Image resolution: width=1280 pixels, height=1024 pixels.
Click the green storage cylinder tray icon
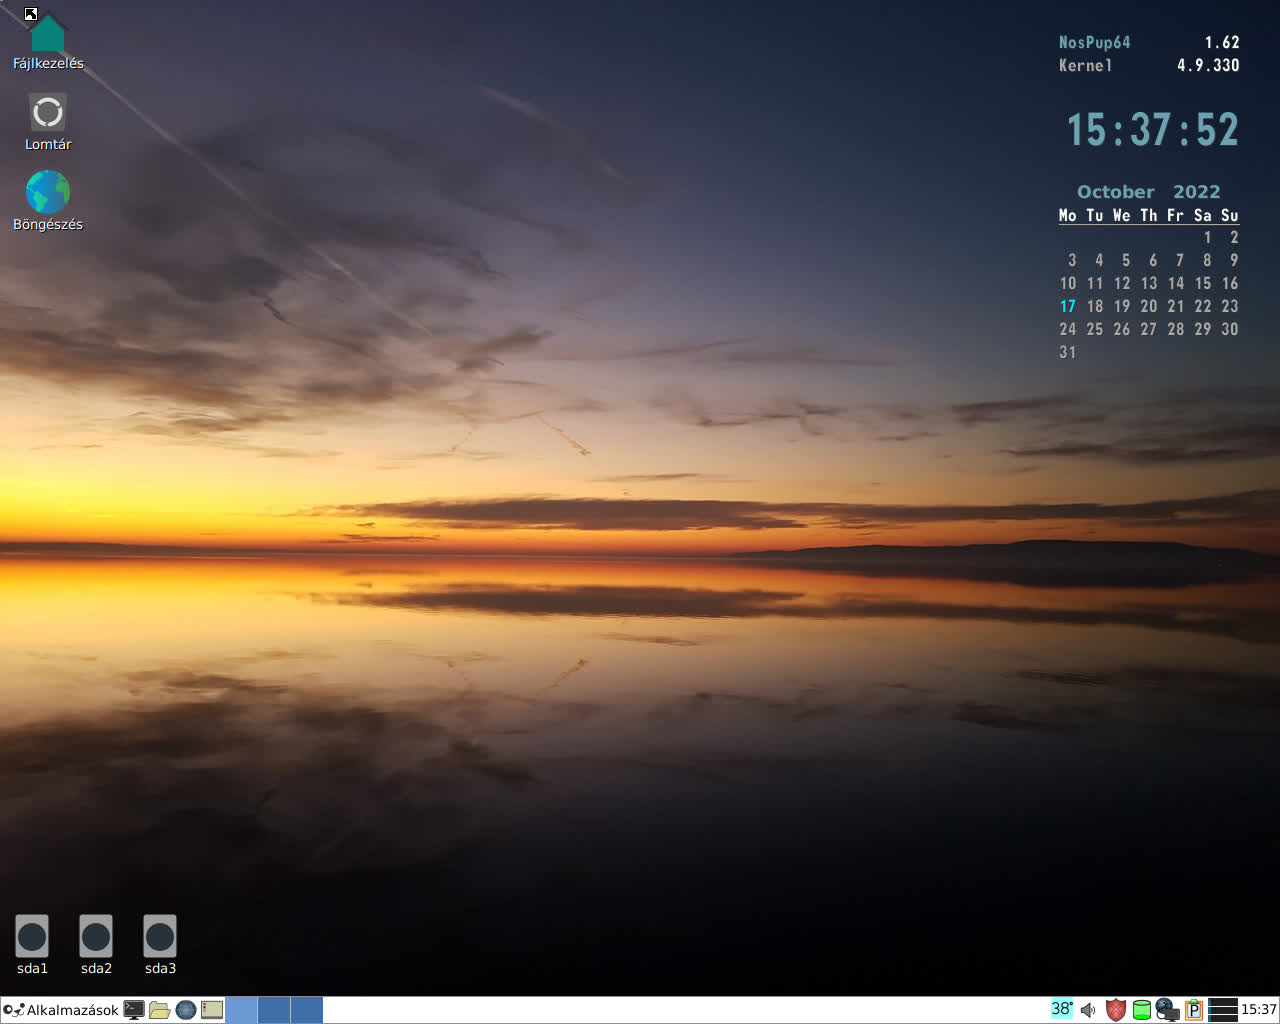click(1141, 1010)
